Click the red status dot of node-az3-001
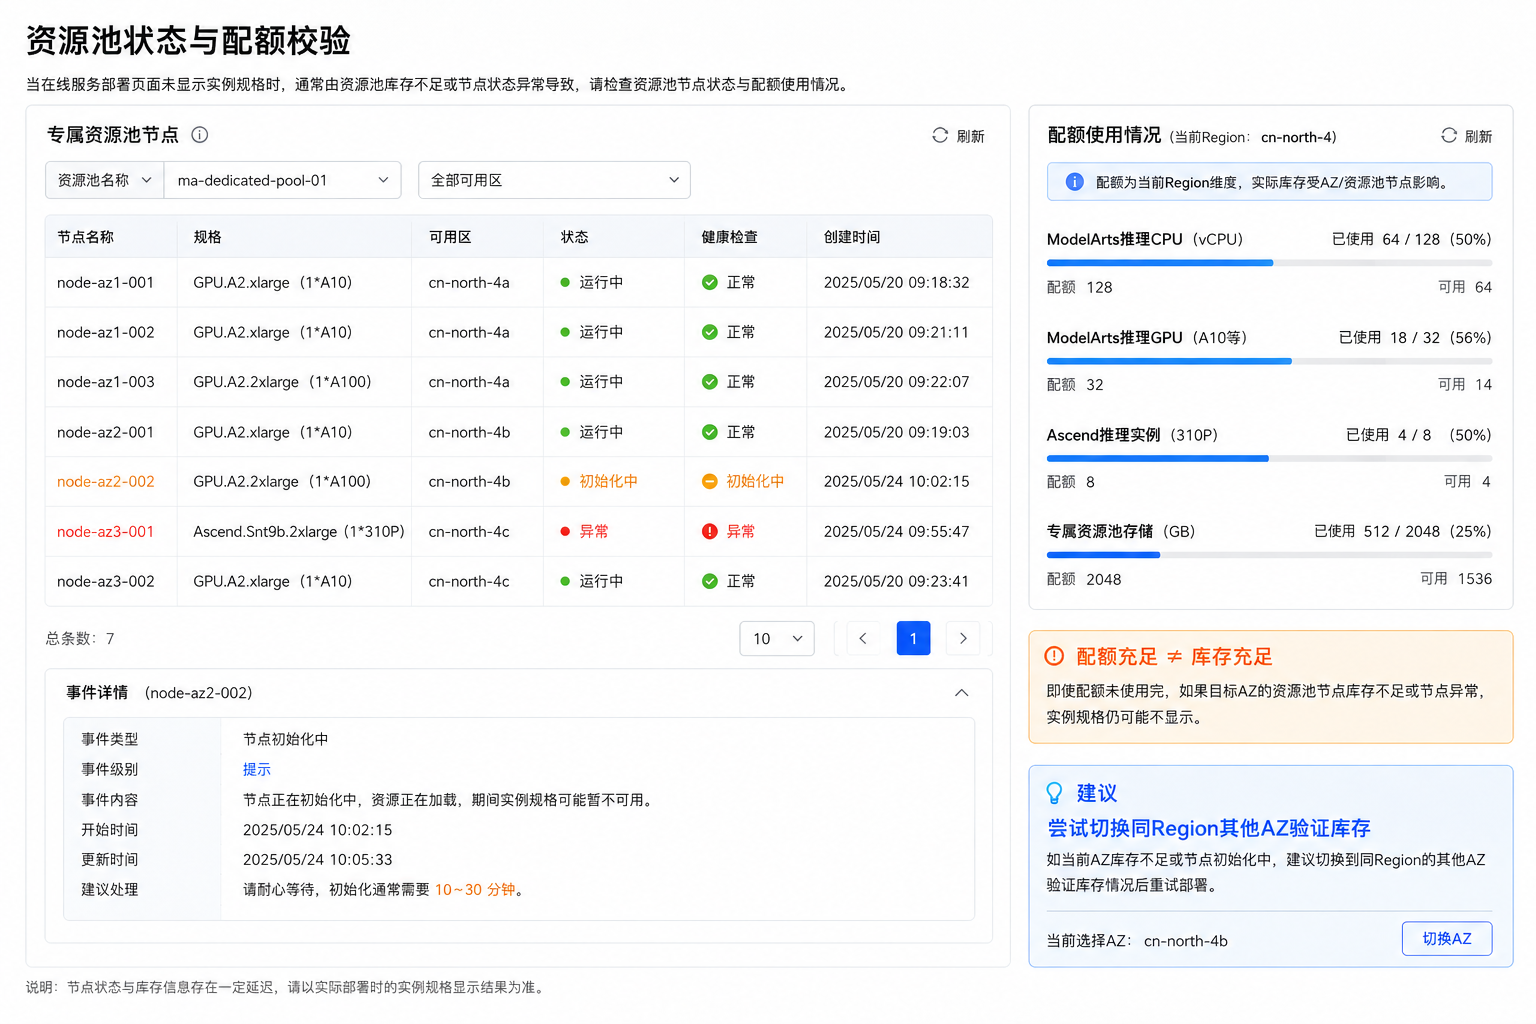Image resolution: width=1536 pixels, height=1024 pixels. click(565, 531)
